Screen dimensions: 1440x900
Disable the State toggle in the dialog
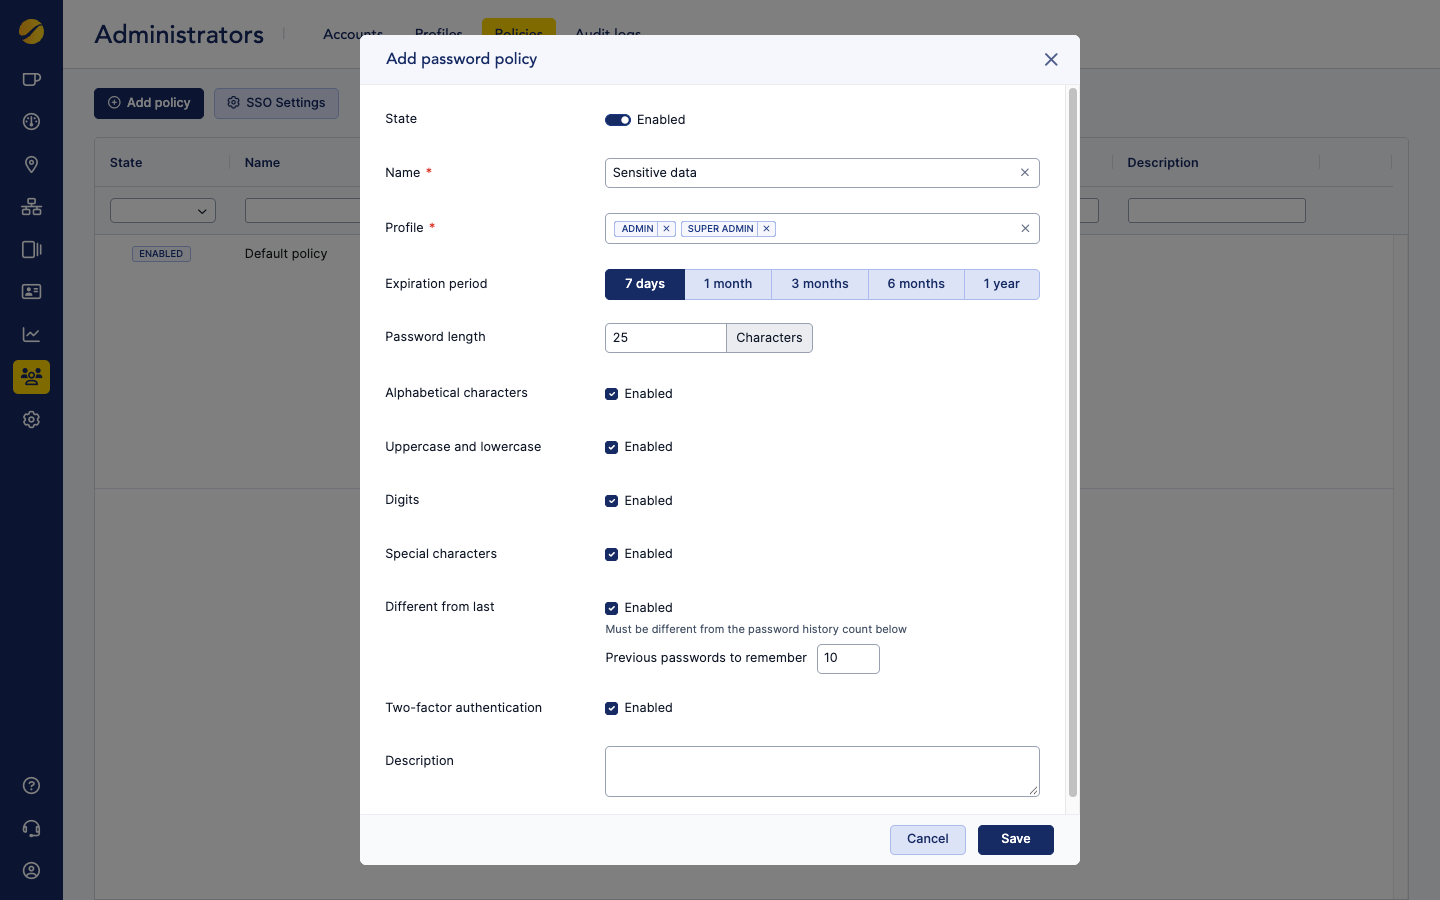tap(617, 119)
